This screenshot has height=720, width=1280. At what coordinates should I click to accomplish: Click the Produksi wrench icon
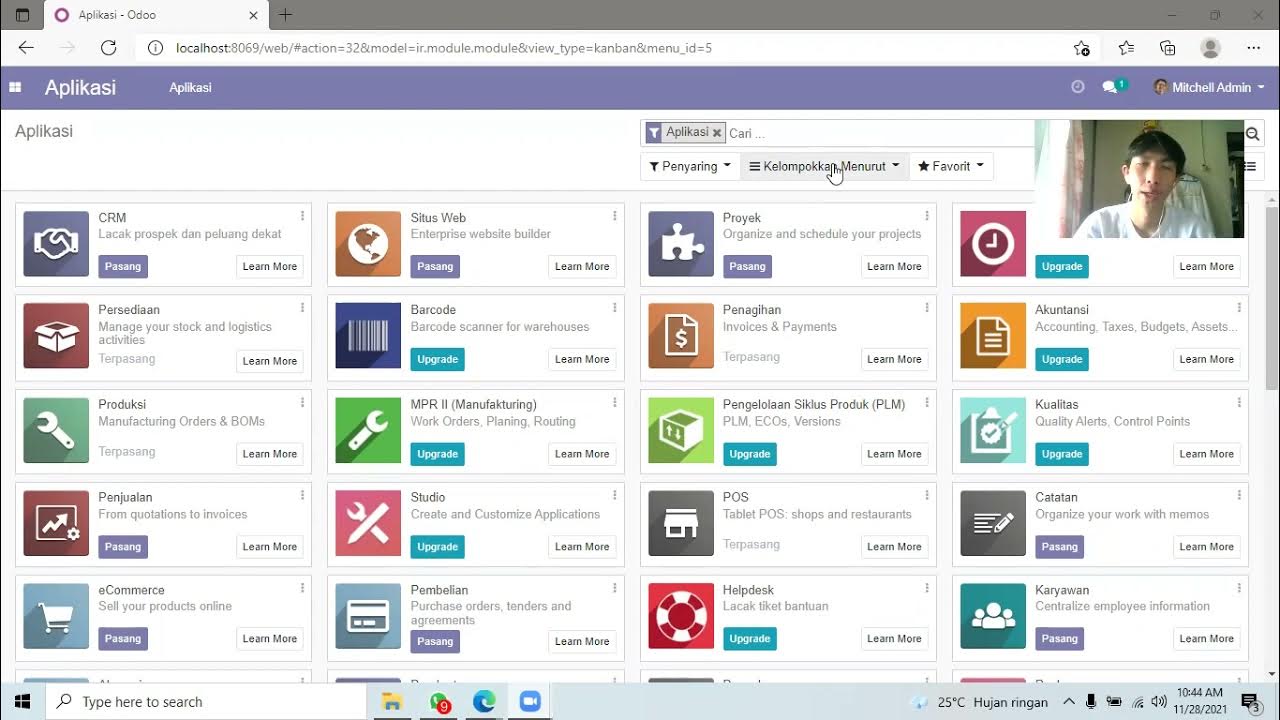[x=56, y=430]
